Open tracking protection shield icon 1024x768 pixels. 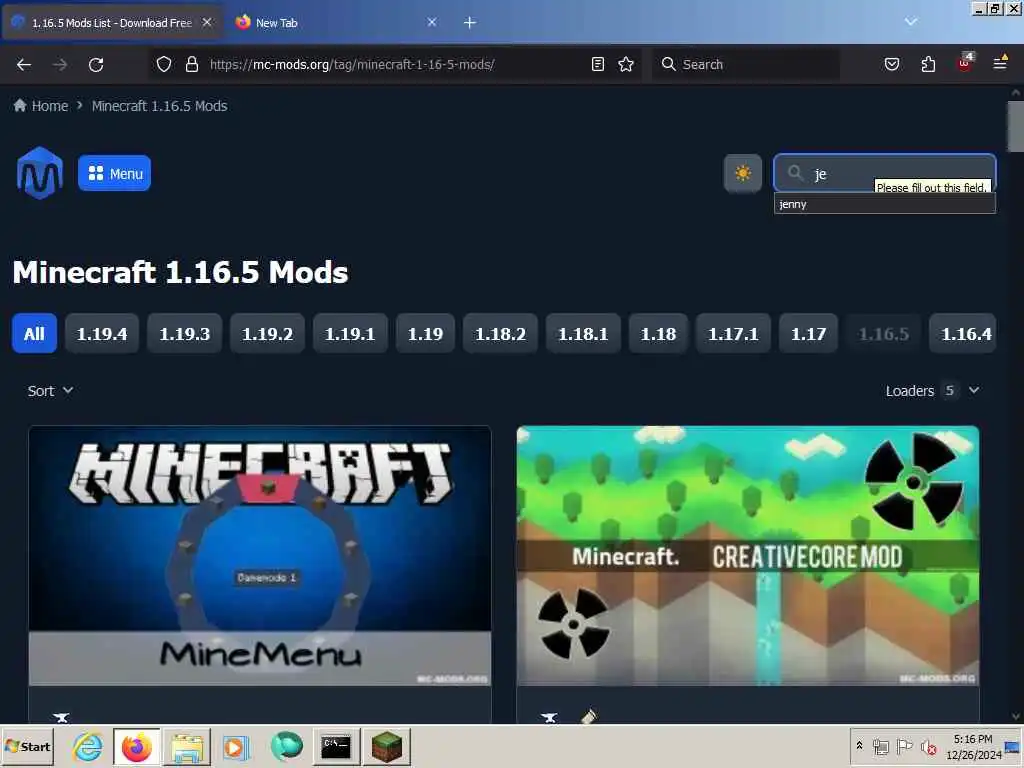164,64
